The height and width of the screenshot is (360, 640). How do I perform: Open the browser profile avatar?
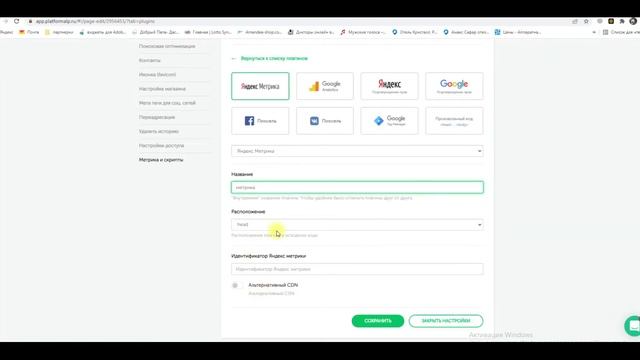point(633,21)
